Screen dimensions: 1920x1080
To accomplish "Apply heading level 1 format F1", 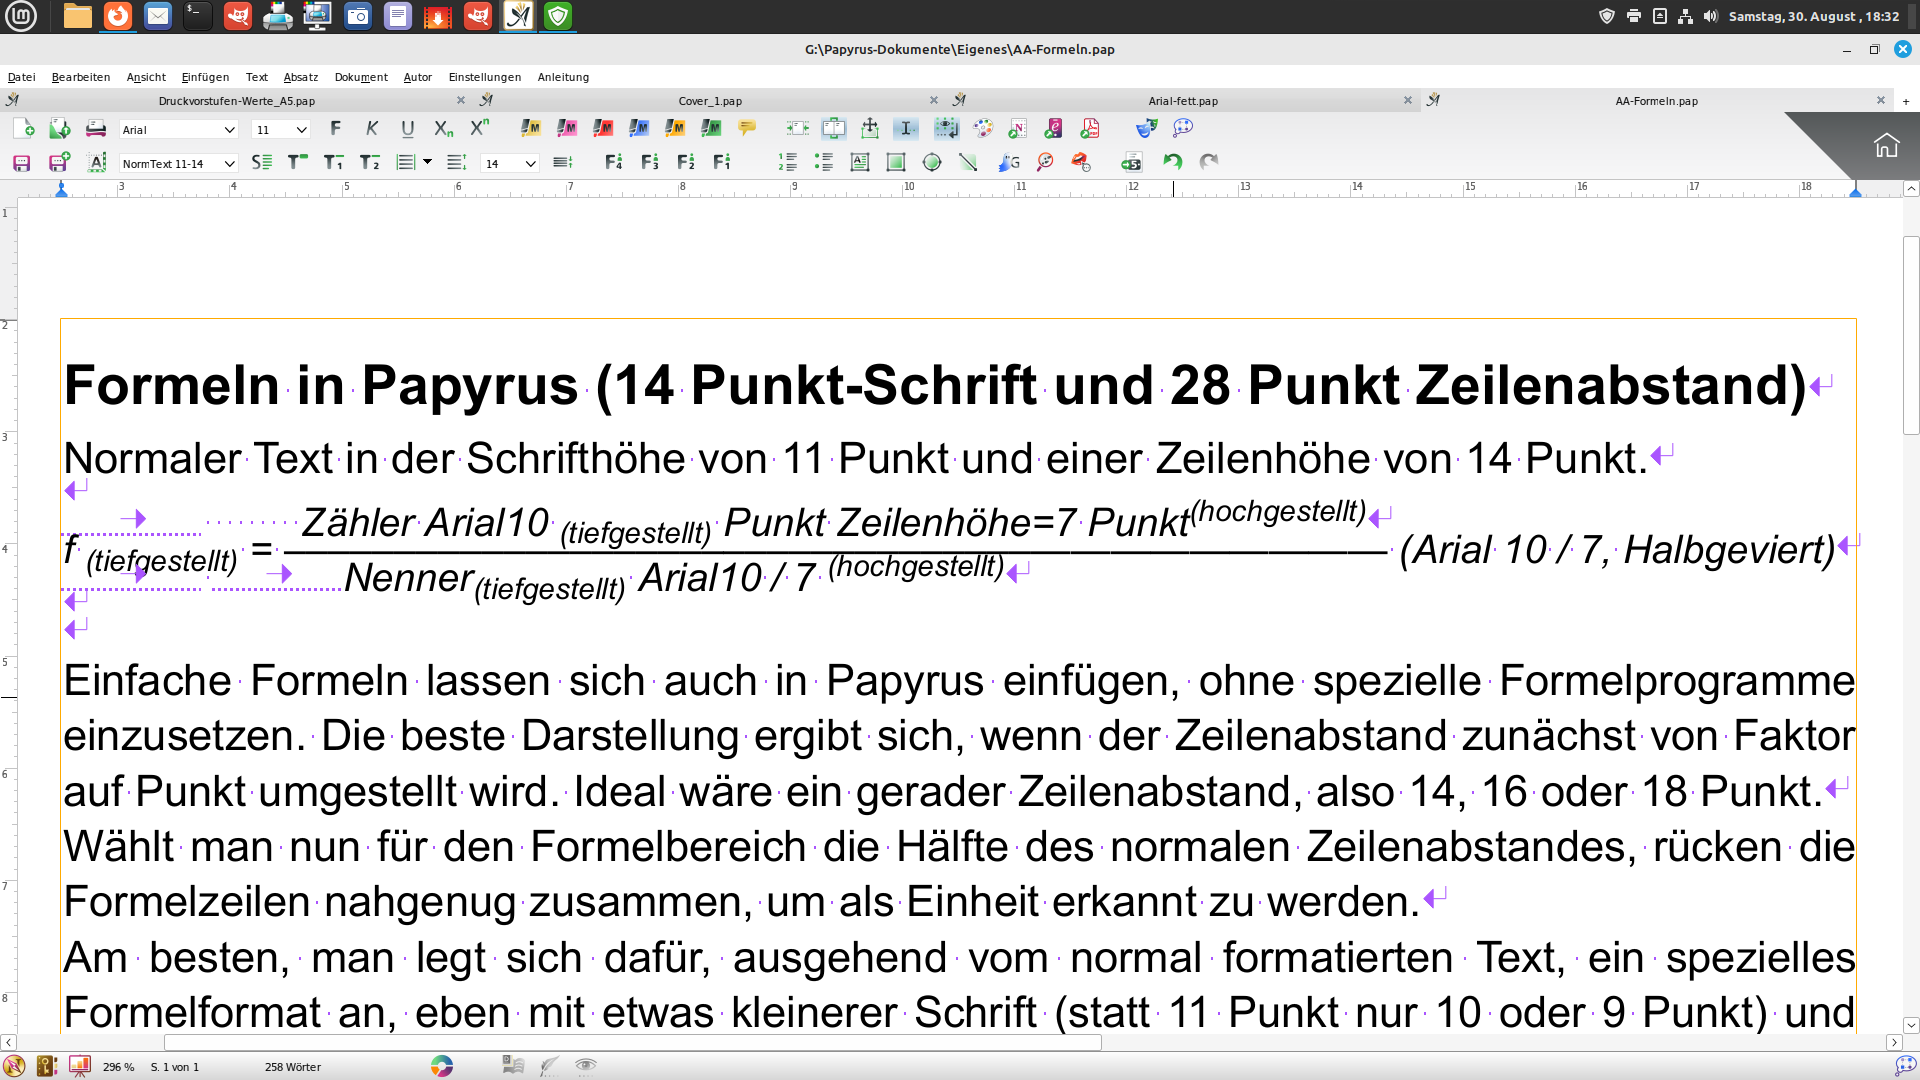I will [721, 162].
